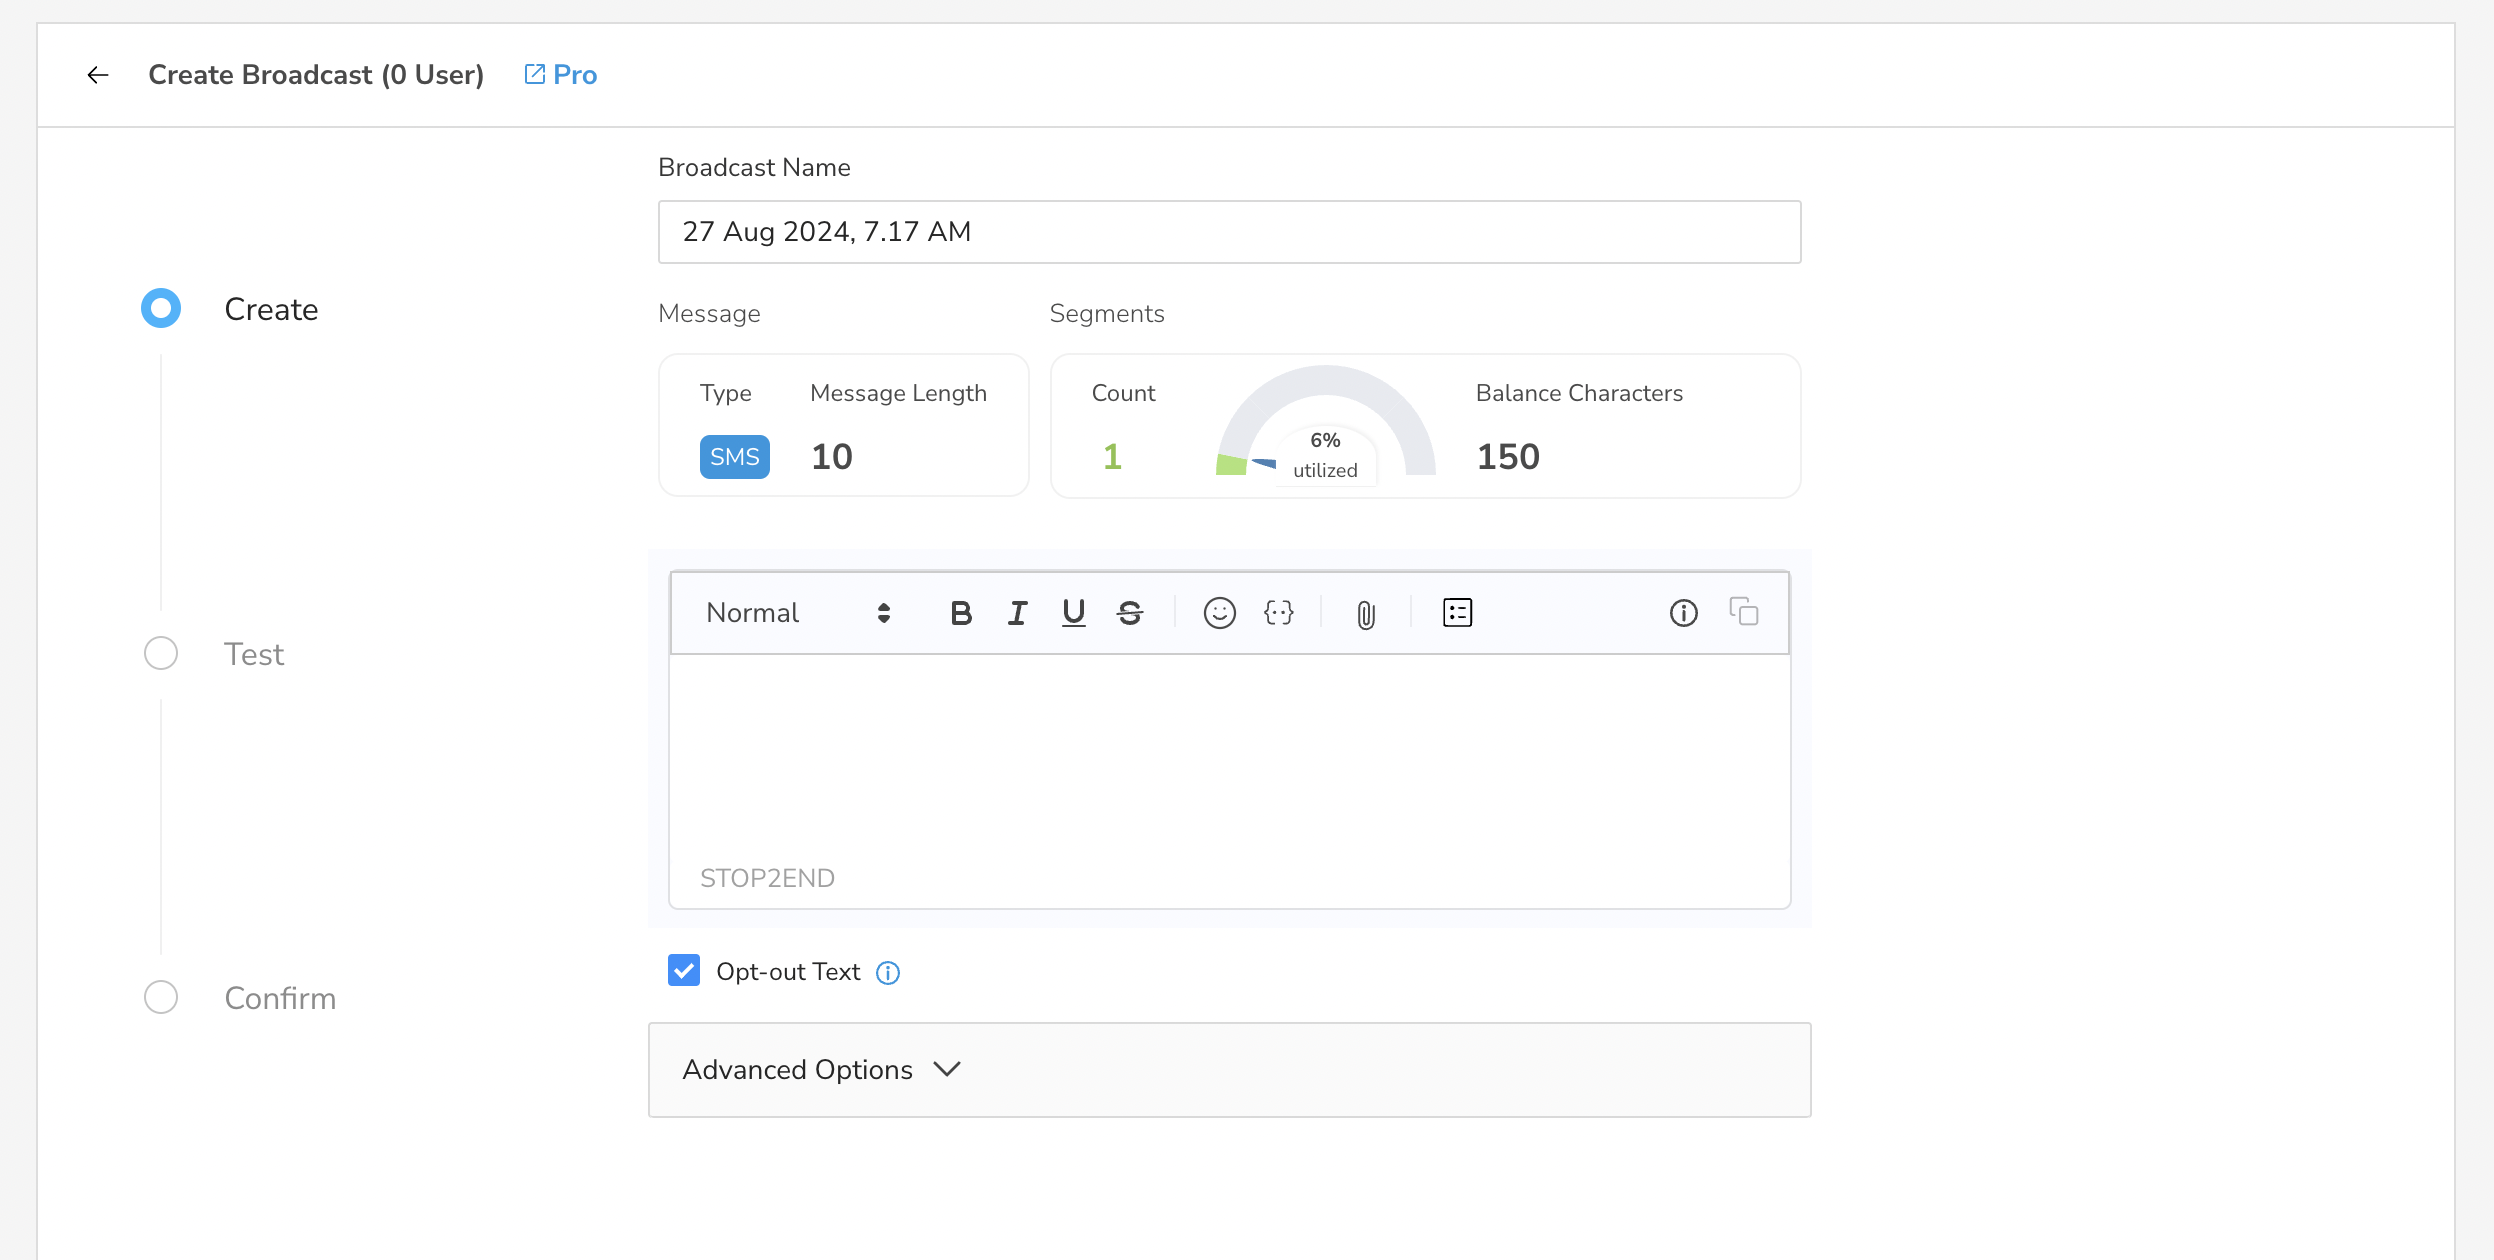The image size is (2494, 1260).
Task: Click the Broadcast Name input field
Action: coord(1229,232)
